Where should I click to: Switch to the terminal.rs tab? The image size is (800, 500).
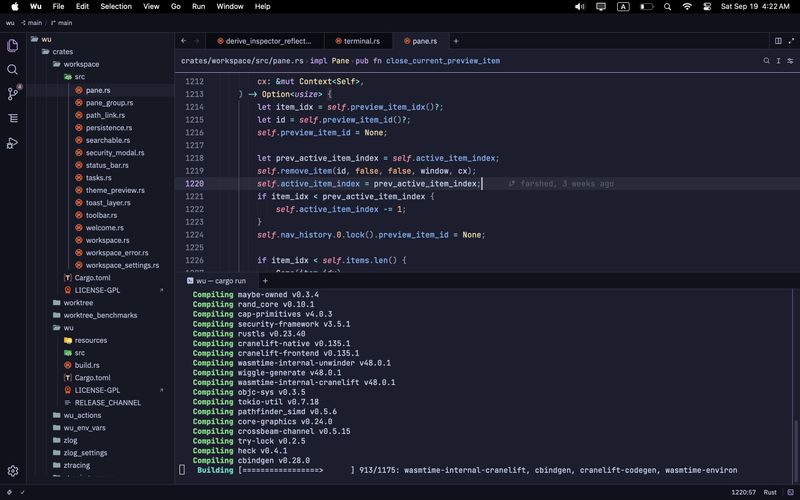[358, 41]
